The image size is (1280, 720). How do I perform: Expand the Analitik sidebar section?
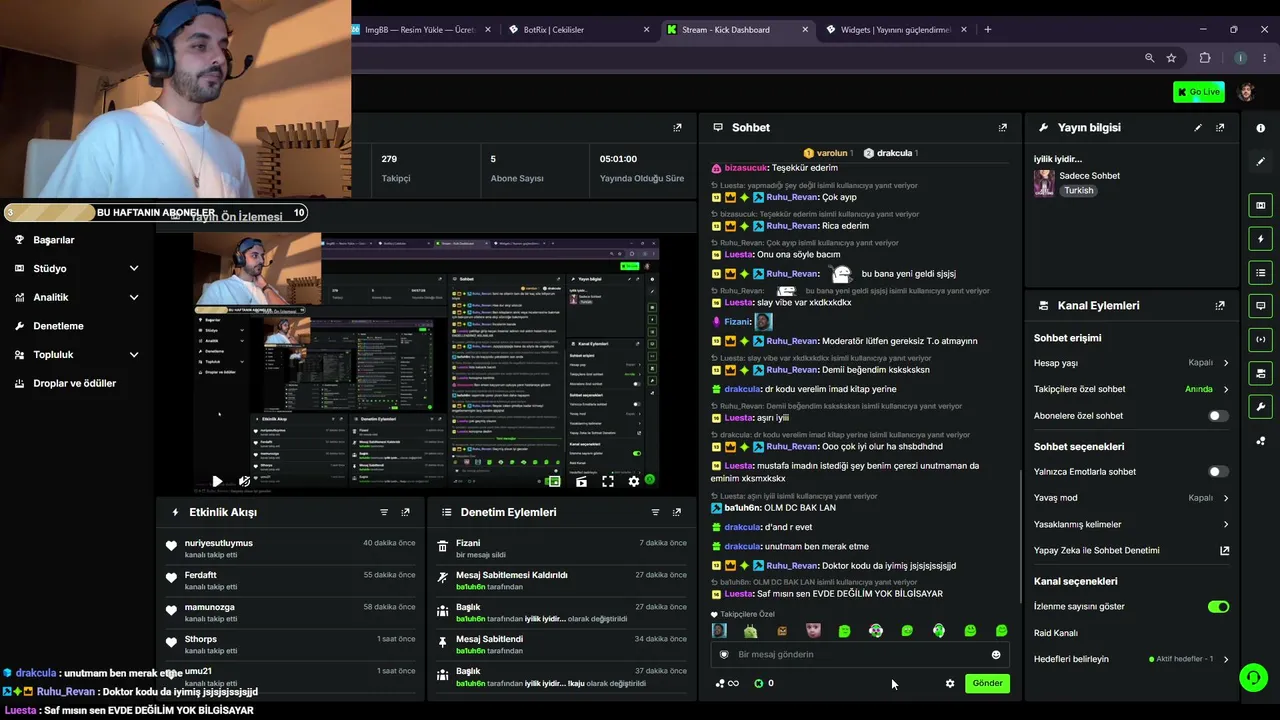(77, 297)
